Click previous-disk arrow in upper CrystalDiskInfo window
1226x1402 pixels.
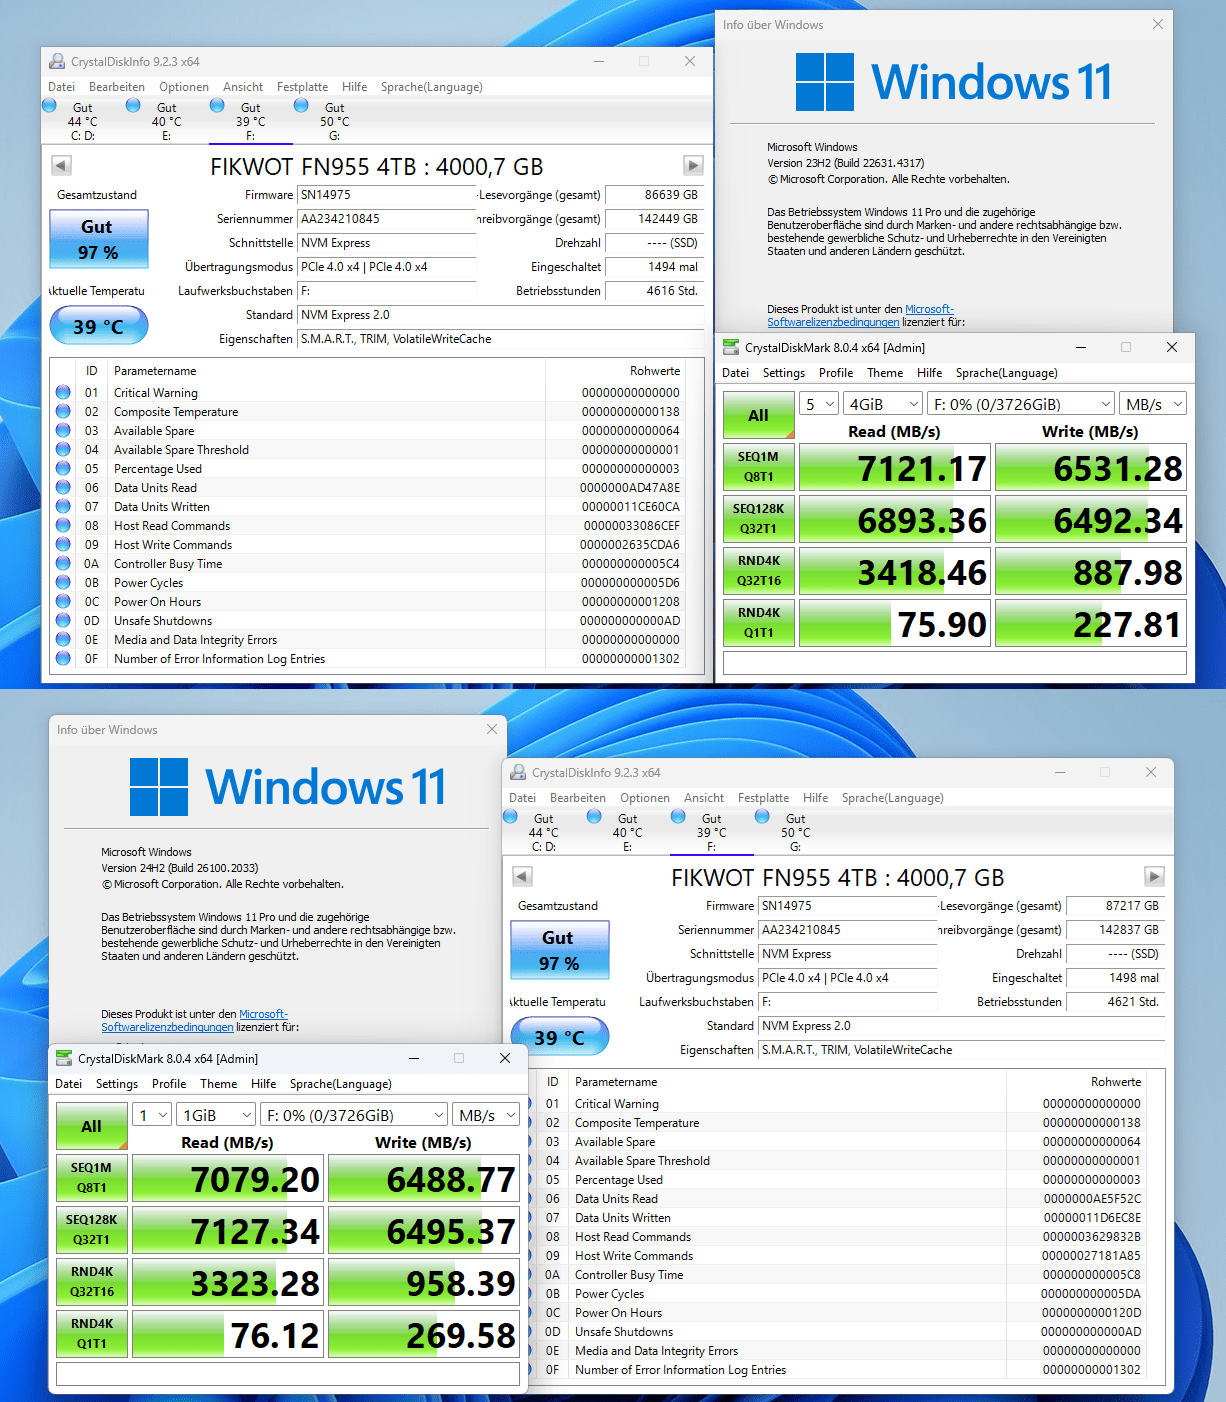pyautogui.click(x=61, y=165)
